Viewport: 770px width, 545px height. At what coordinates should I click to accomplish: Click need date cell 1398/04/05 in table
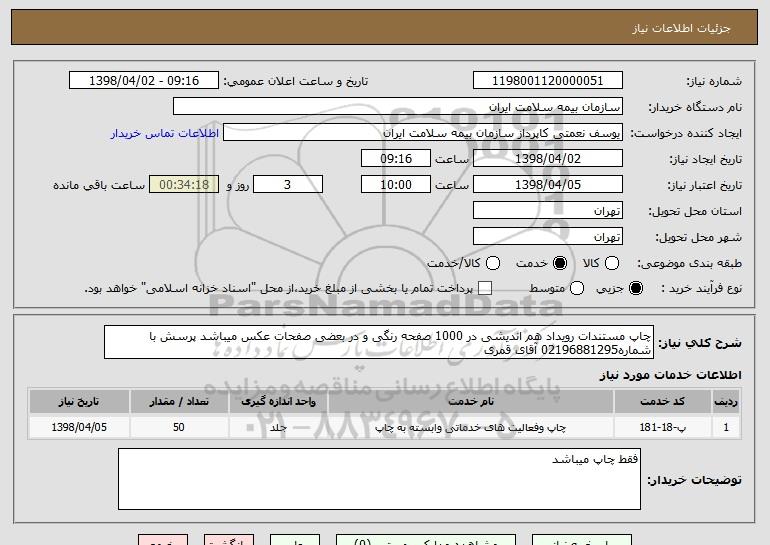point(79,427)
